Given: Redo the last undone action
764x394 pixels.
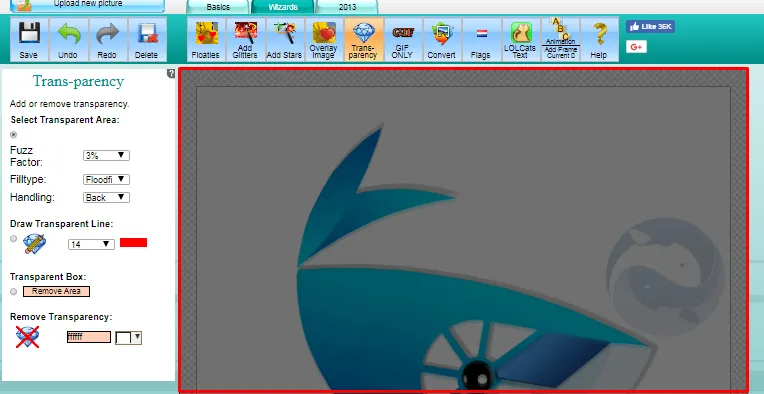Looking at the screenshot, I should pyautogui.click(x=107, y=39).
